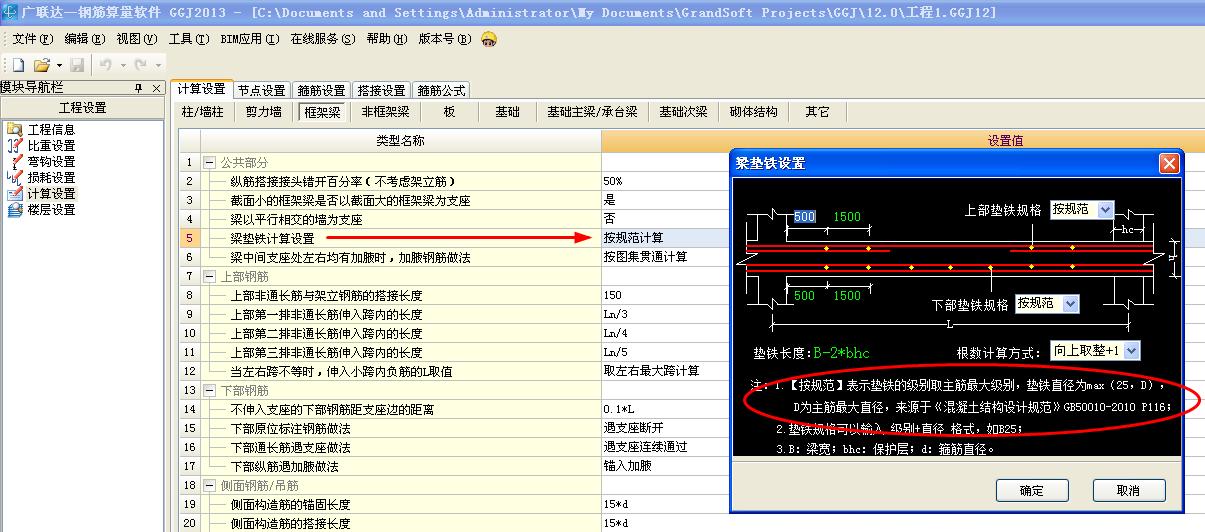The height and width of the screenshot is (532, 1205).
Task: Collapse the 侧面钢筋/吊筋 group
Action: coord(209,485)
